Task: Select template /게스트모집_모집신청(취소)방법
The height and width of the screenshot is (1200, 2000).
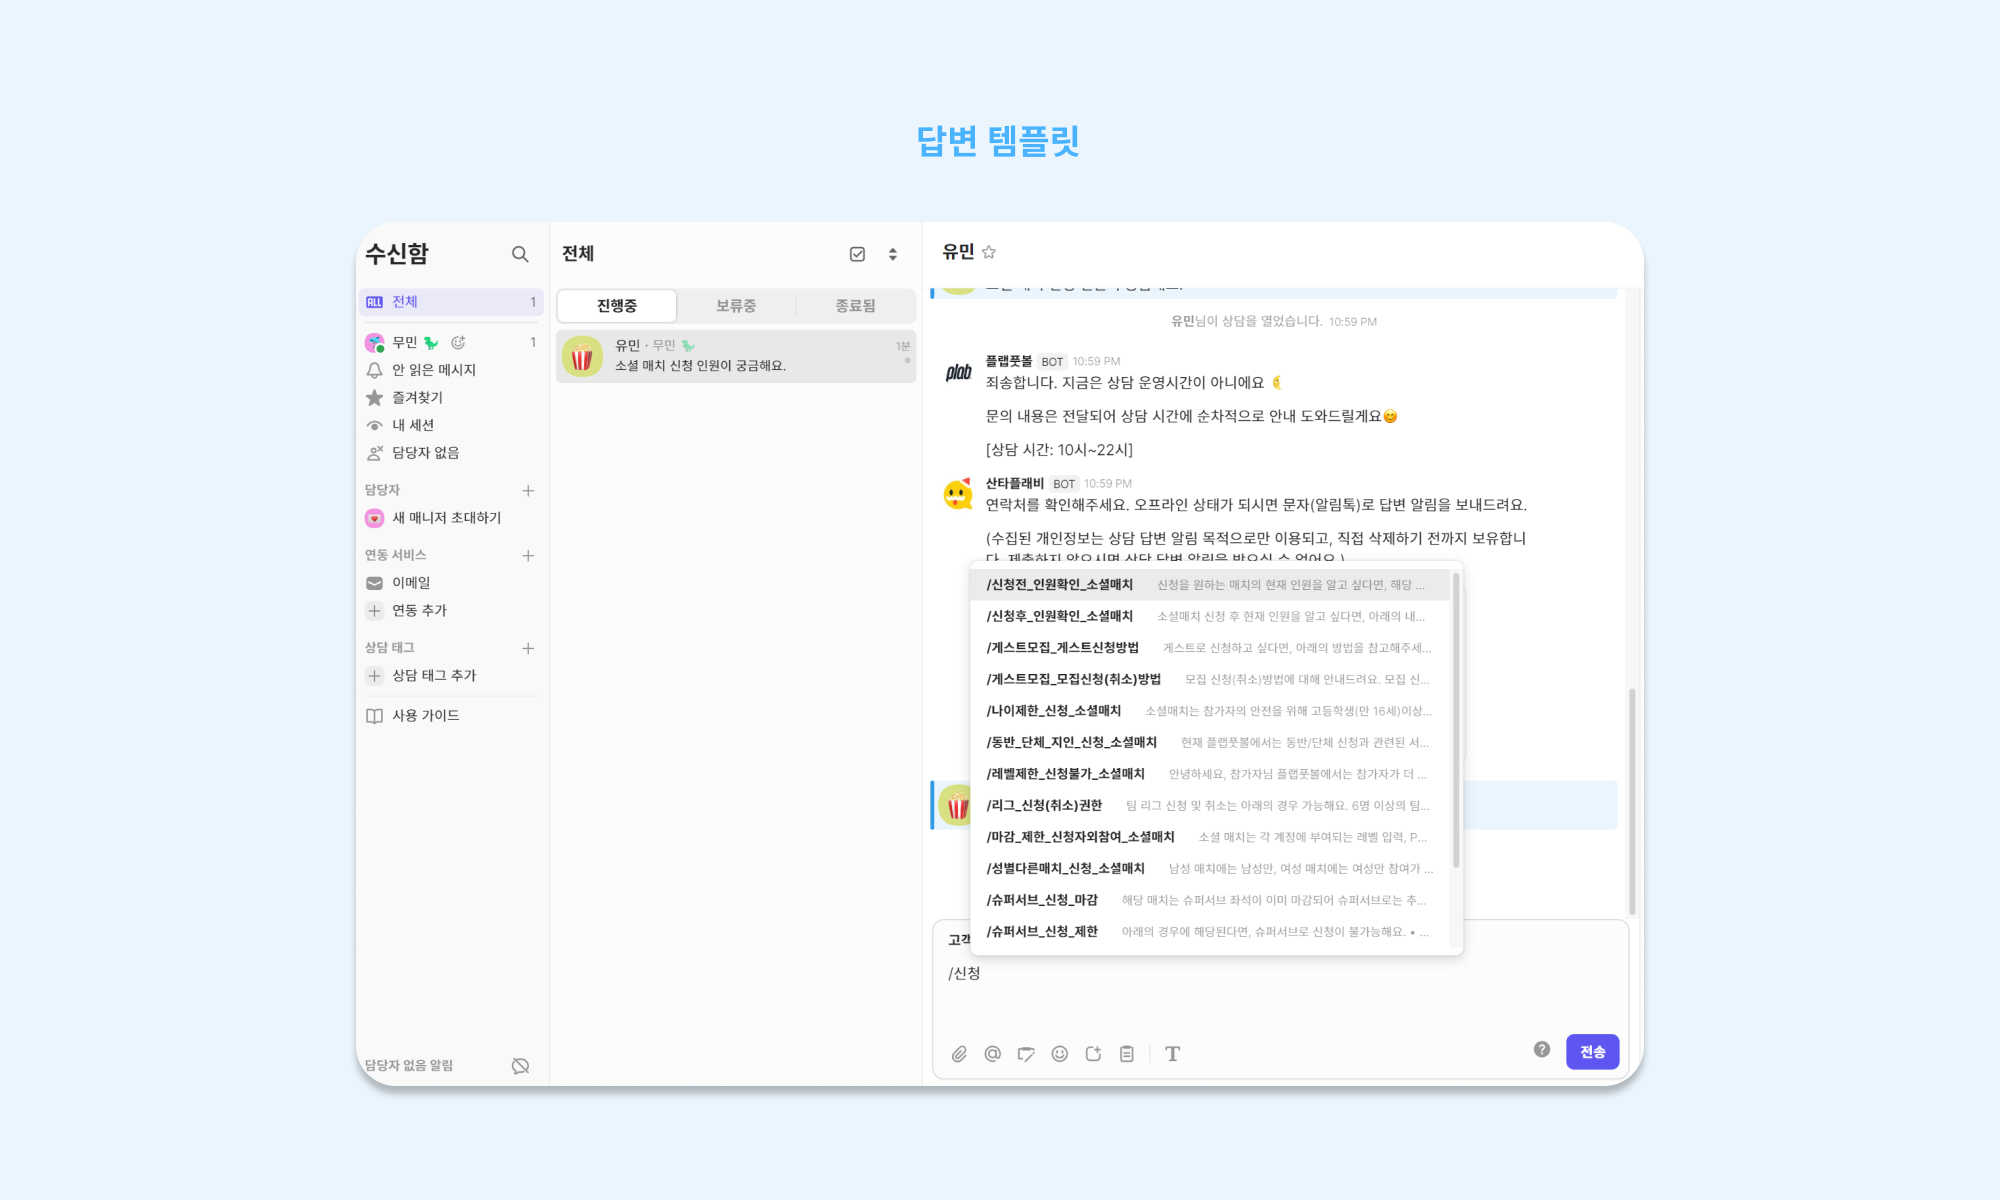Action: [x=1210, y=679]
